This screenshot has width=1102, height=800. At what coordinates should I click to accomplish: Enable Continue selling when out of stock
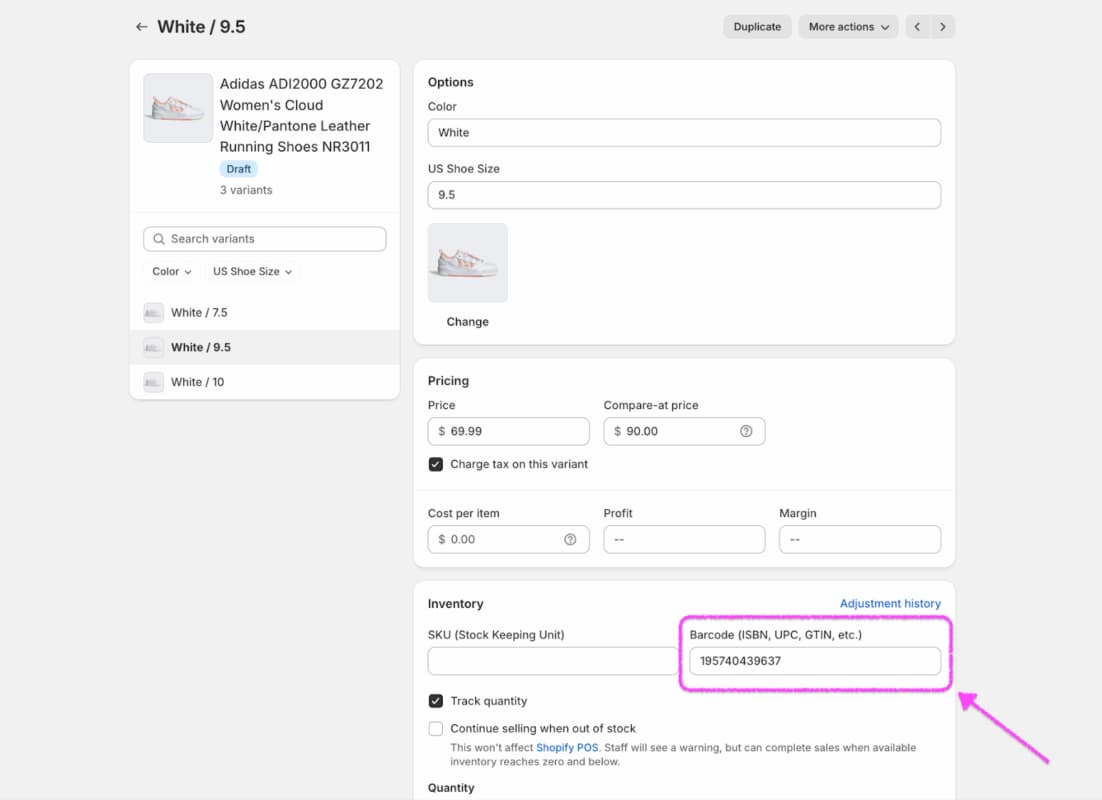[436, 728]
